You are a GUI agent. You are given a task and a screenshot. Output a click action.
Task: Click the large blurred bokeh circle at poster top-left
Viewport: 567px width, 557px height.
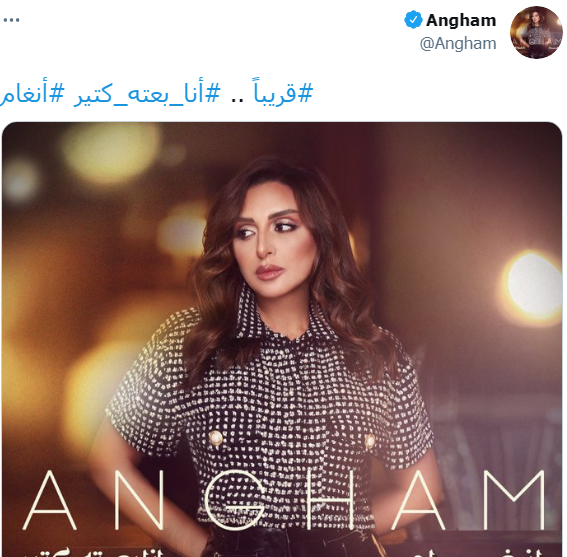110,152
